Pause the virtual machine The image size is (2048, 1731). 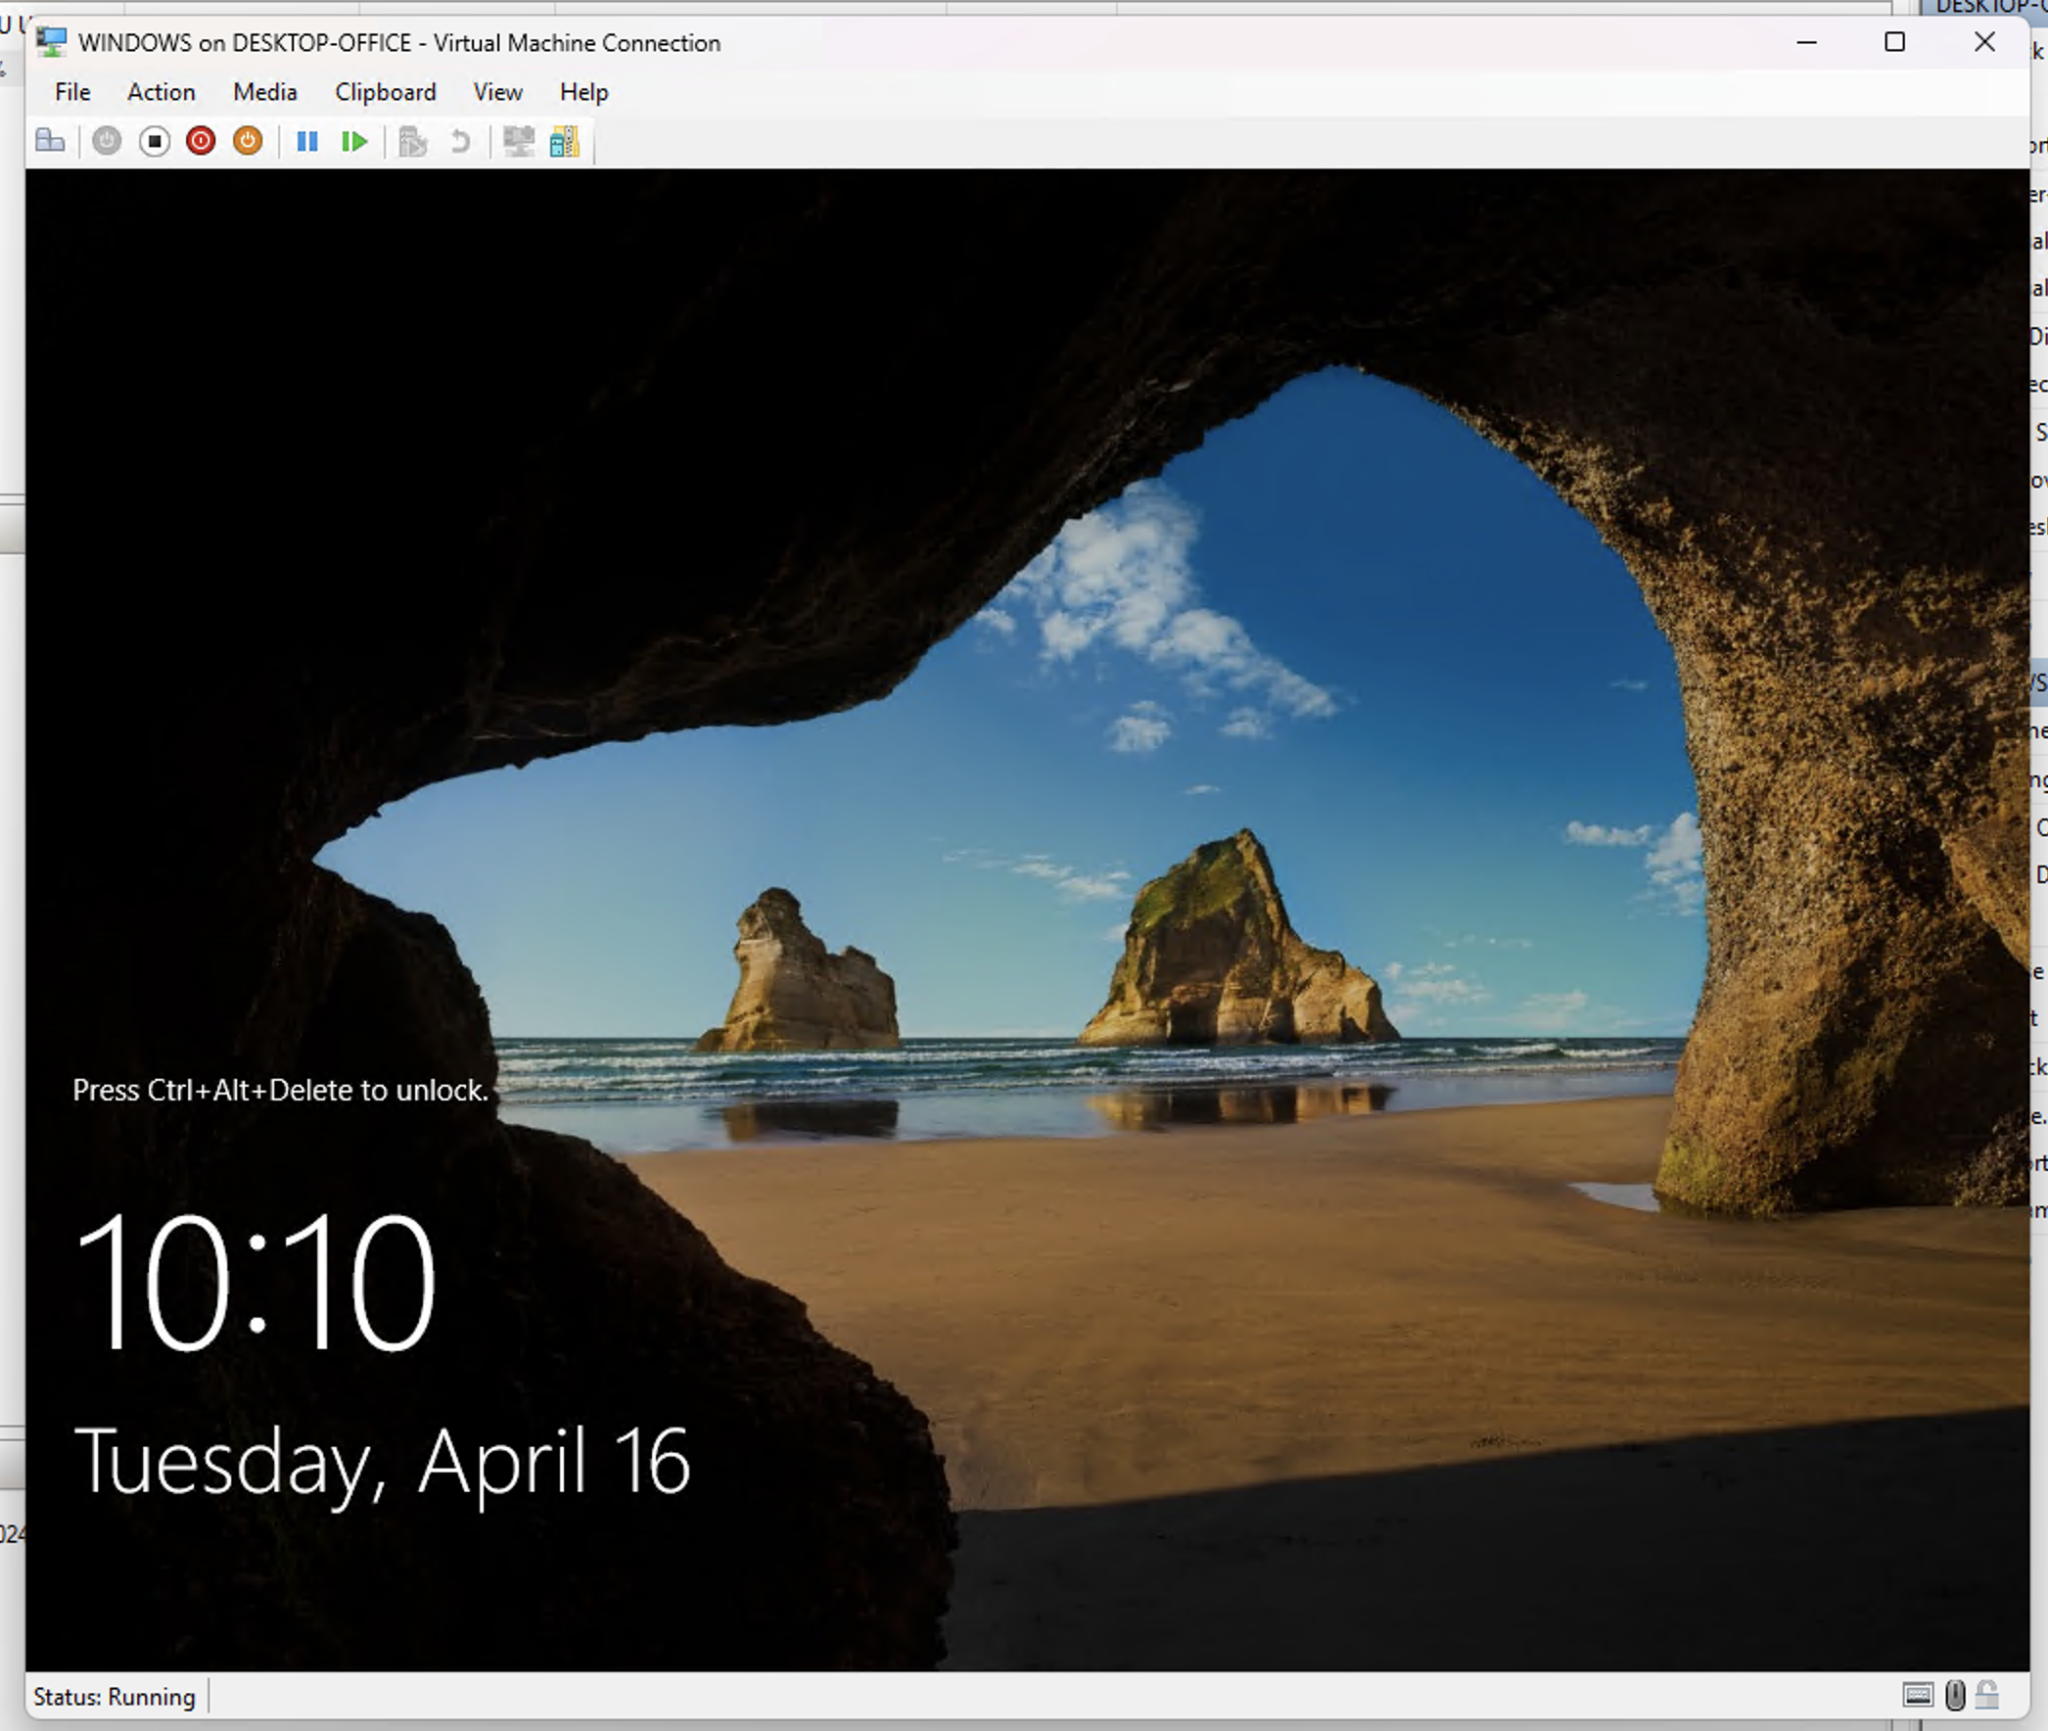pos(307,141)
